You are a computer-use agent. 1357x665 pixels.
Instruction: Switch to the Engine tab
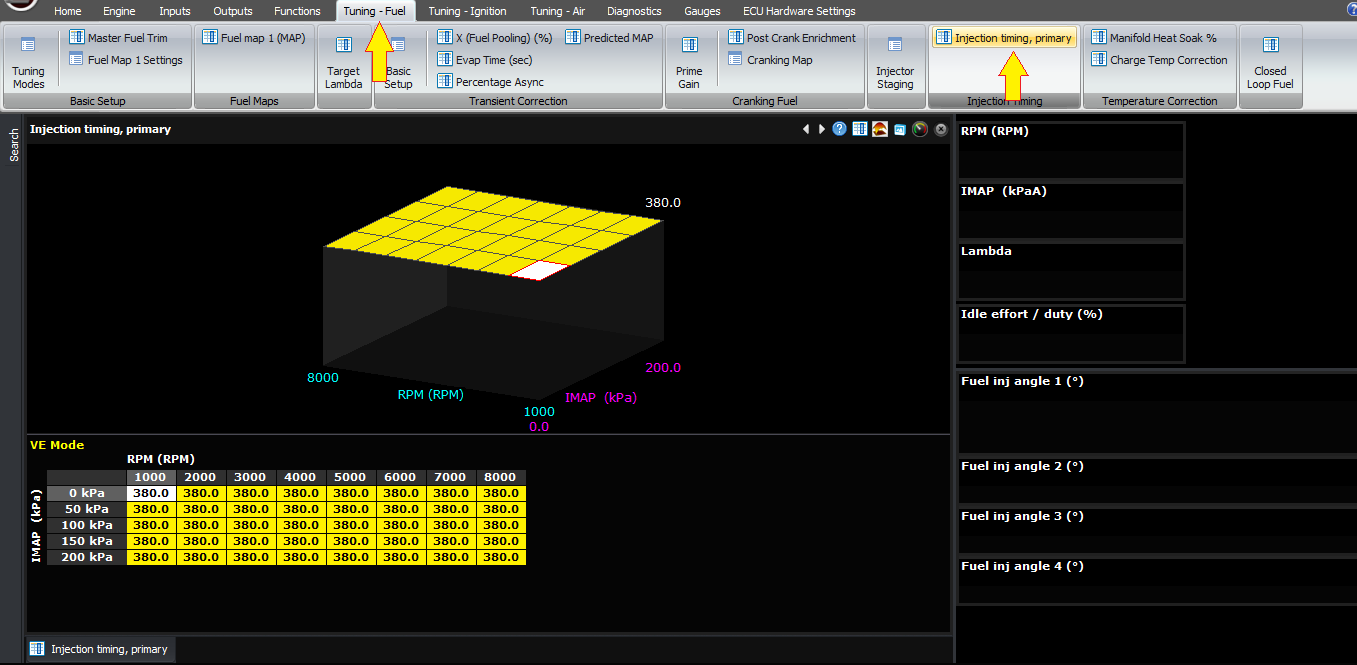coord(120,11)
